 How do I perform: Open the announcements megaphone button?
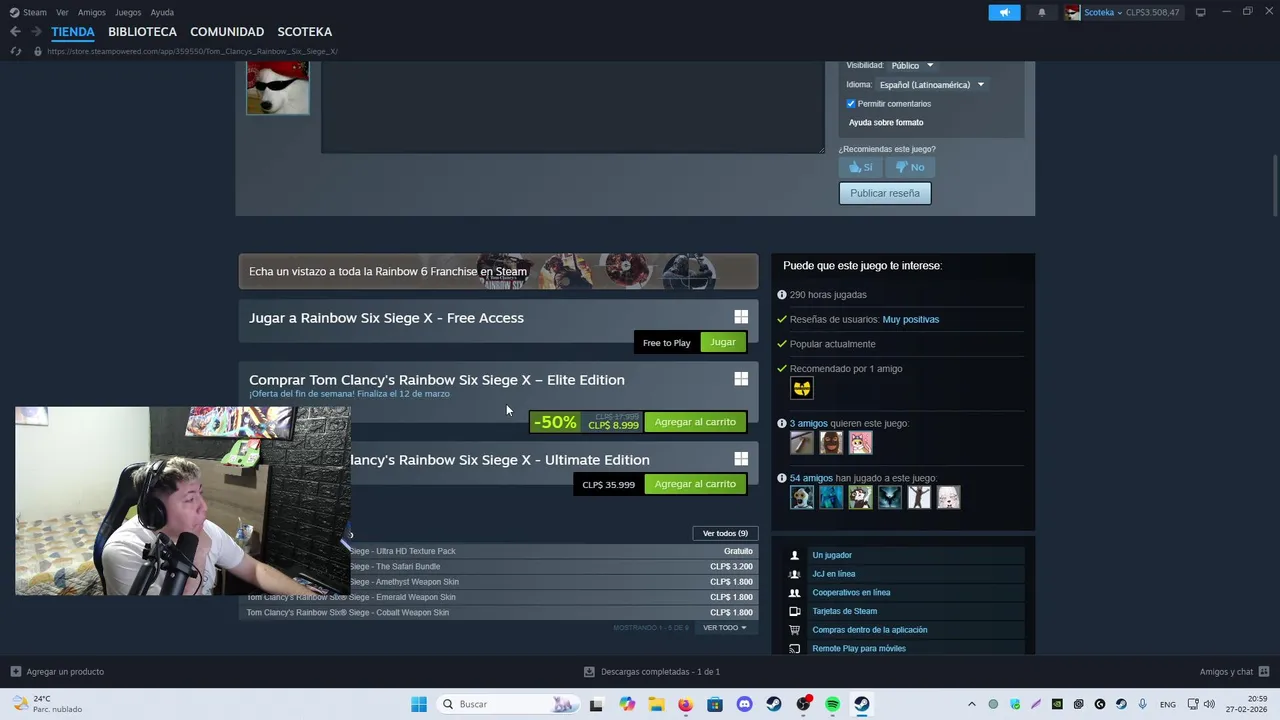(x=1004, y=12)
